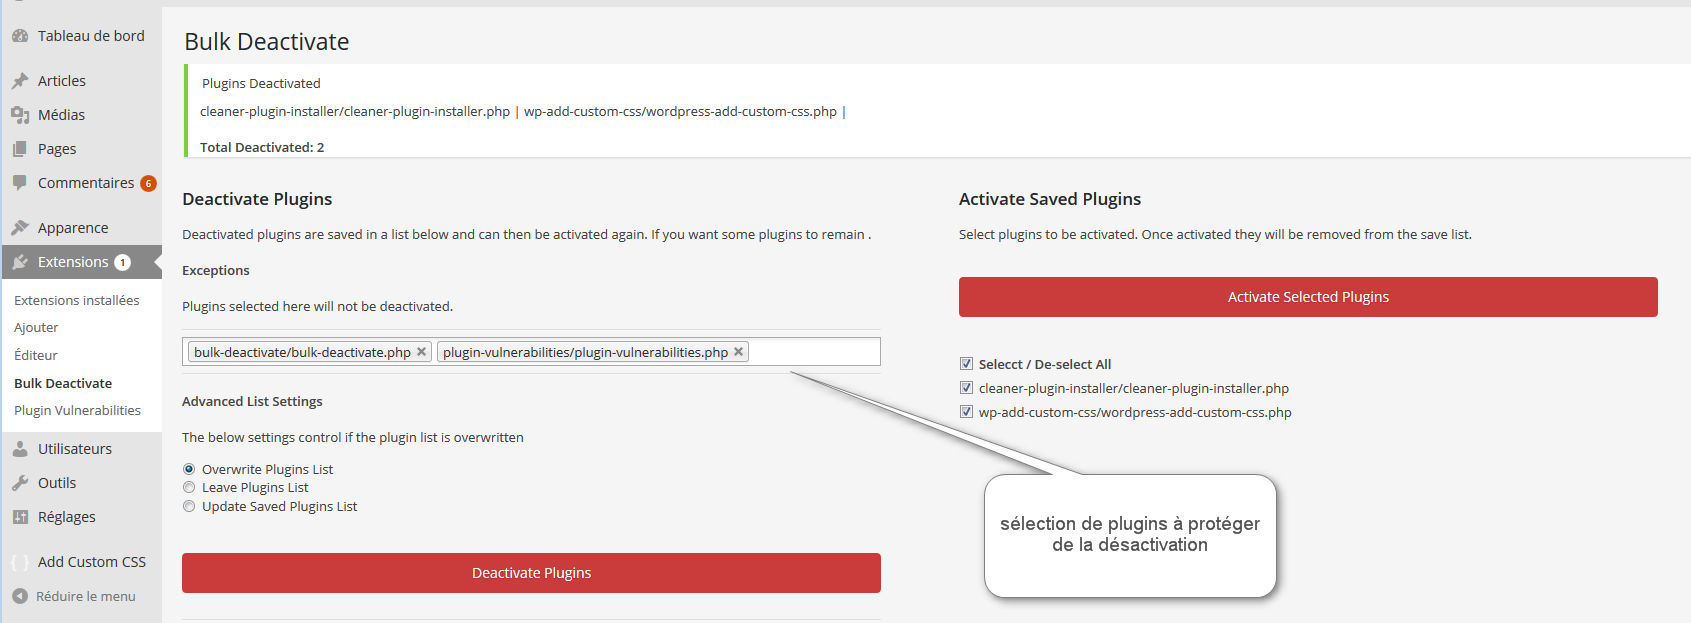Click the Add Custom CSS braces icon

(20, 562)
